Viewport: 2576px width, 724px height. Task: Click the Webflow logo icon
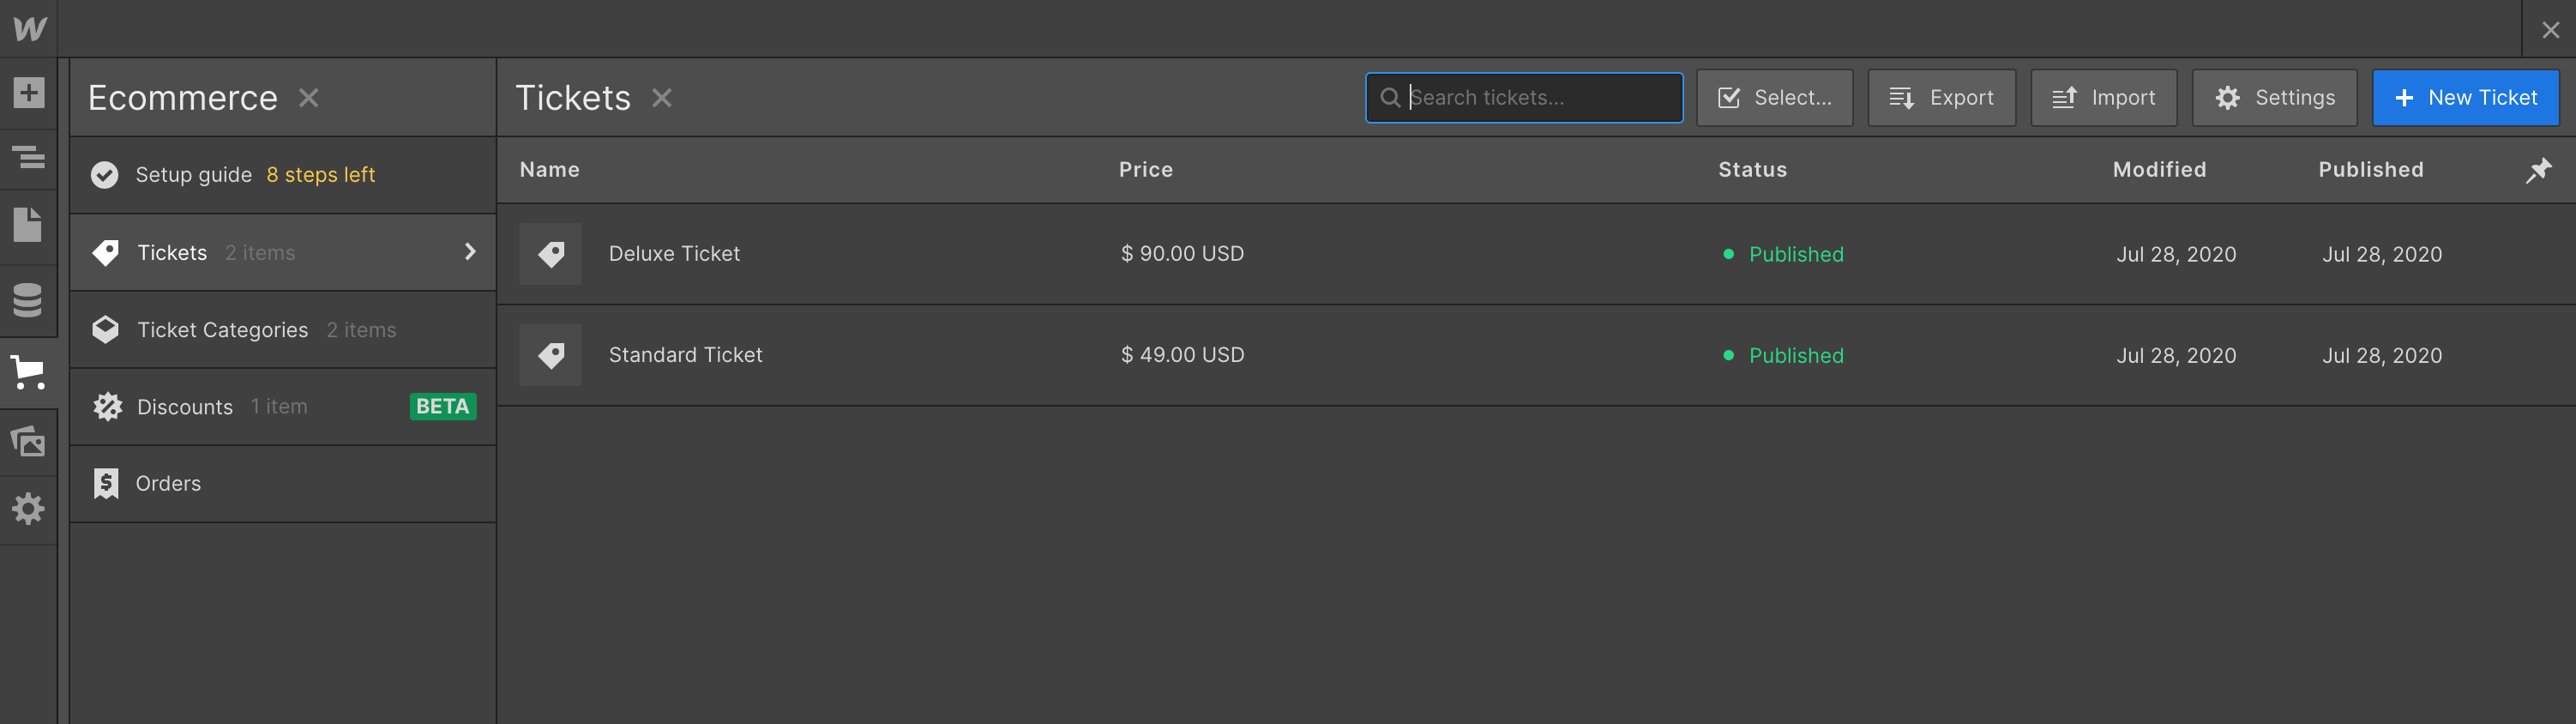coord(29,28)
